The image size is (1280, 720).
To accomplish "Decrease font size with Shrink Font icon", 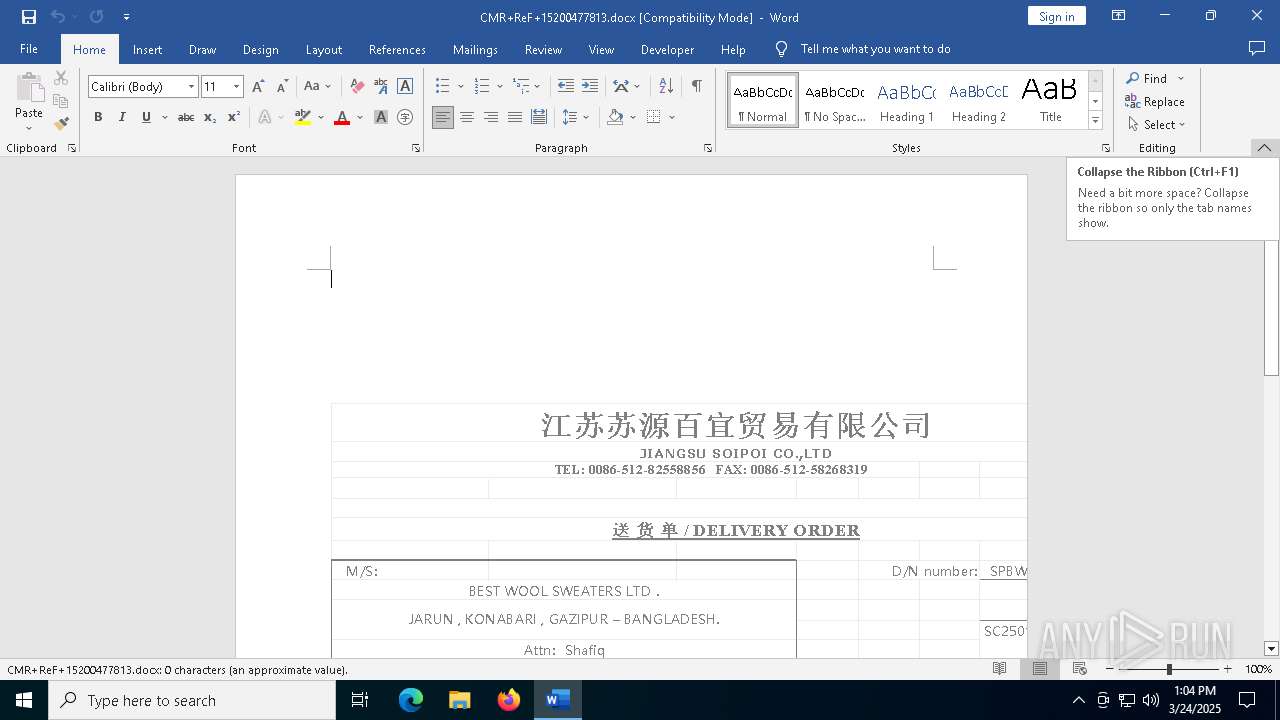I will (282, 87).
